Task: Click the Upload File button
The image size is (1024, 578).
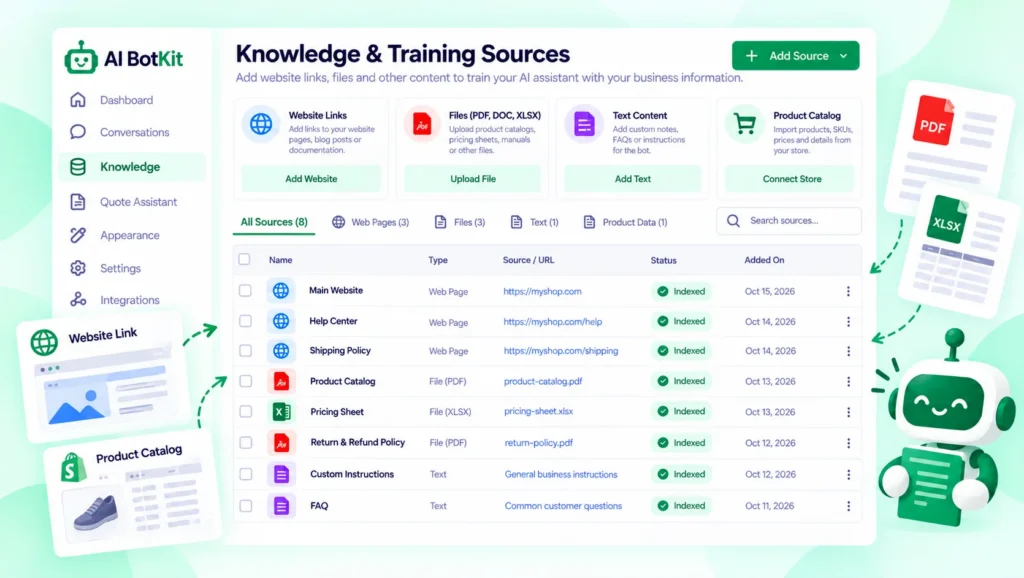Action: [x=473, y=179]
